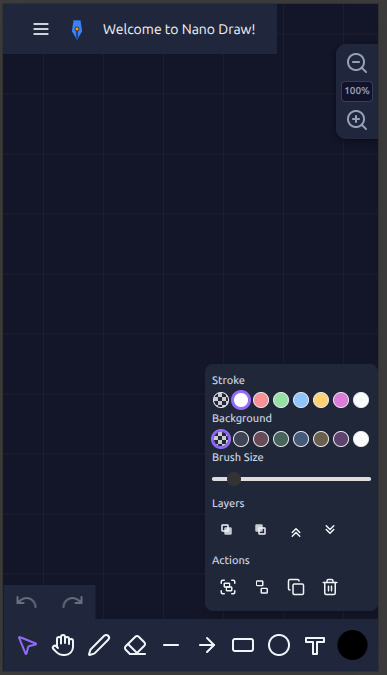
Task: Click the Layers section label
Action: pos(228,504)
